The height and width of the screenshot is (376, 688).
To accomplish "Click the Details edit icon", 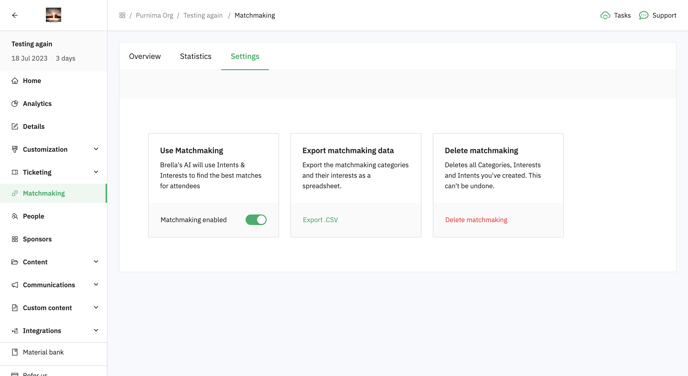I will pos(15,126).
